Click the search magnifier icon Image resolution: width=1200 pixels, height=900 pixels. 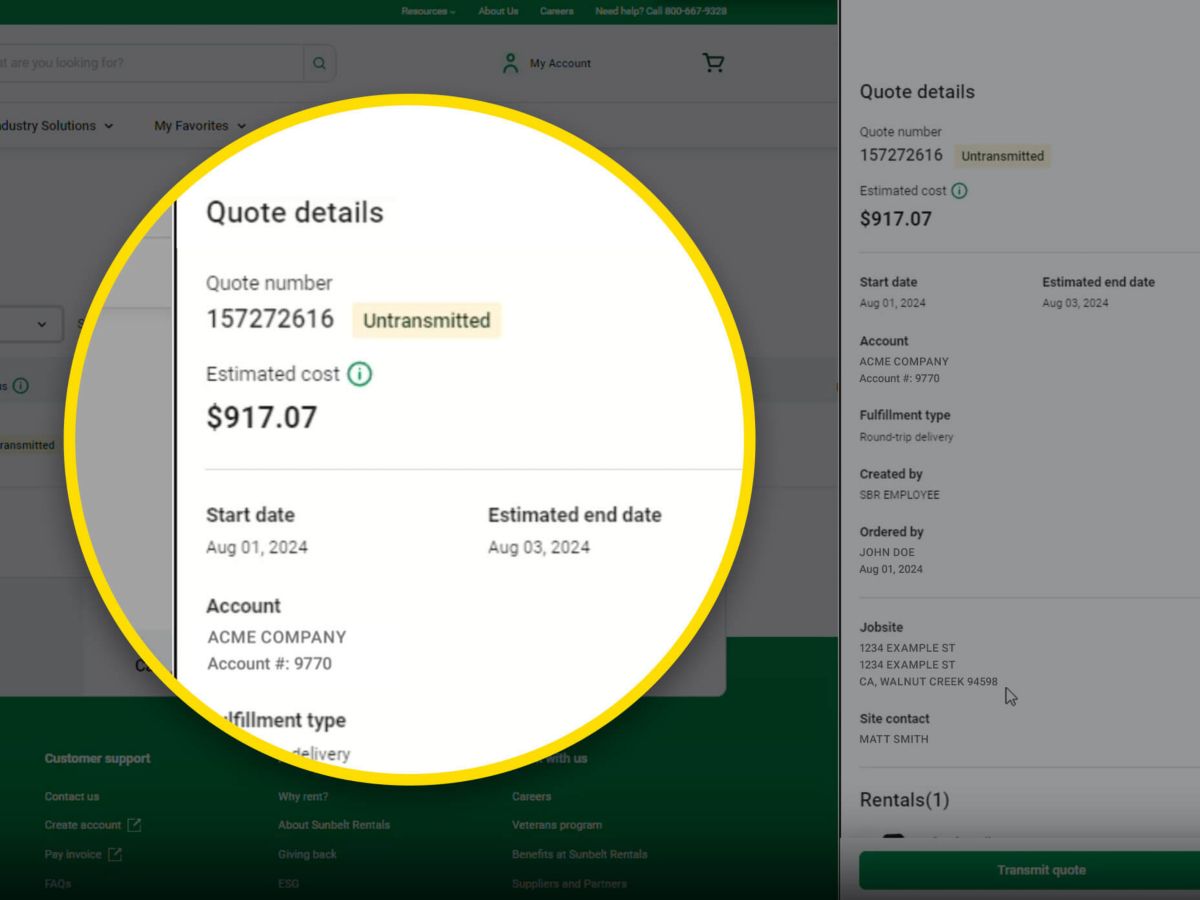coord(319,63)
